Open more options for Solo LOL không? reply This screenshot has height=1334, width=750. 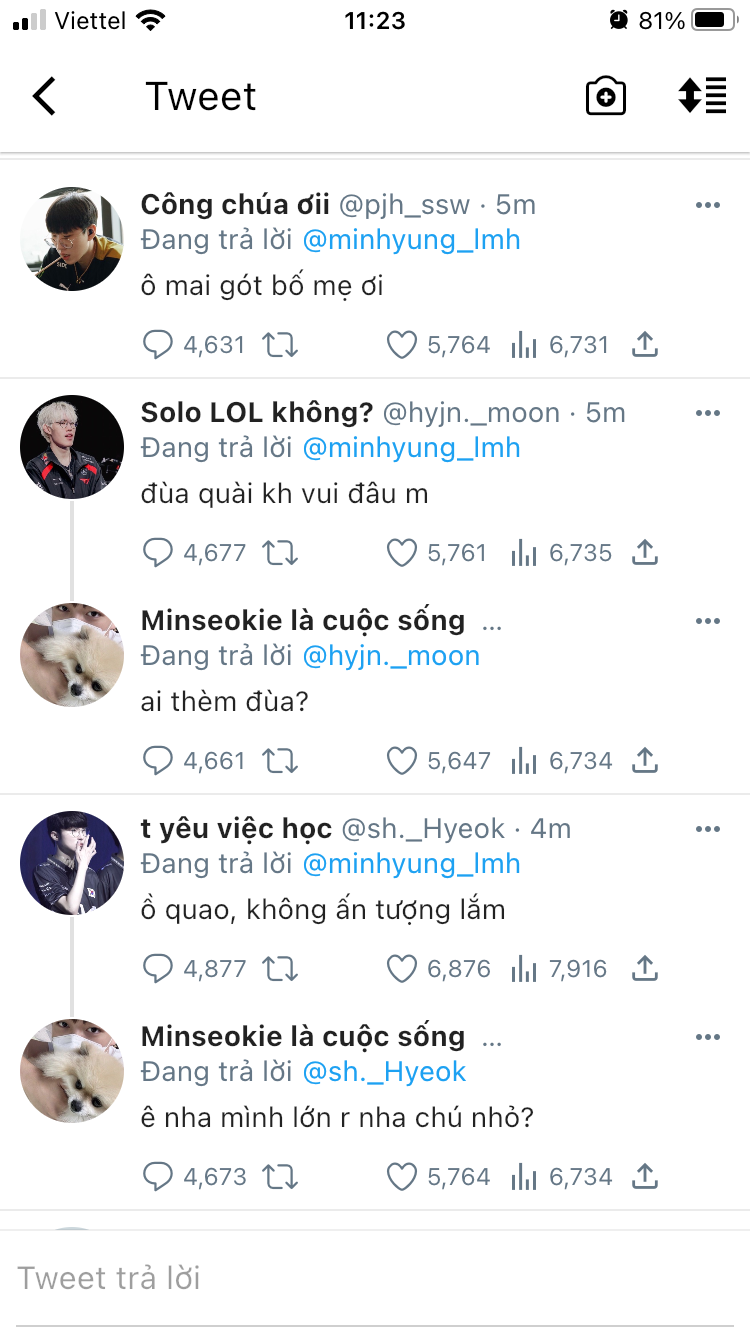708,413
